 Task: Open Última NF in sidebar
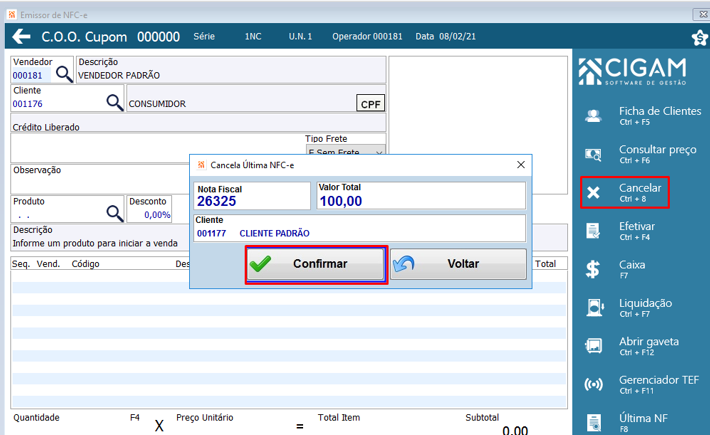point(643,422)
